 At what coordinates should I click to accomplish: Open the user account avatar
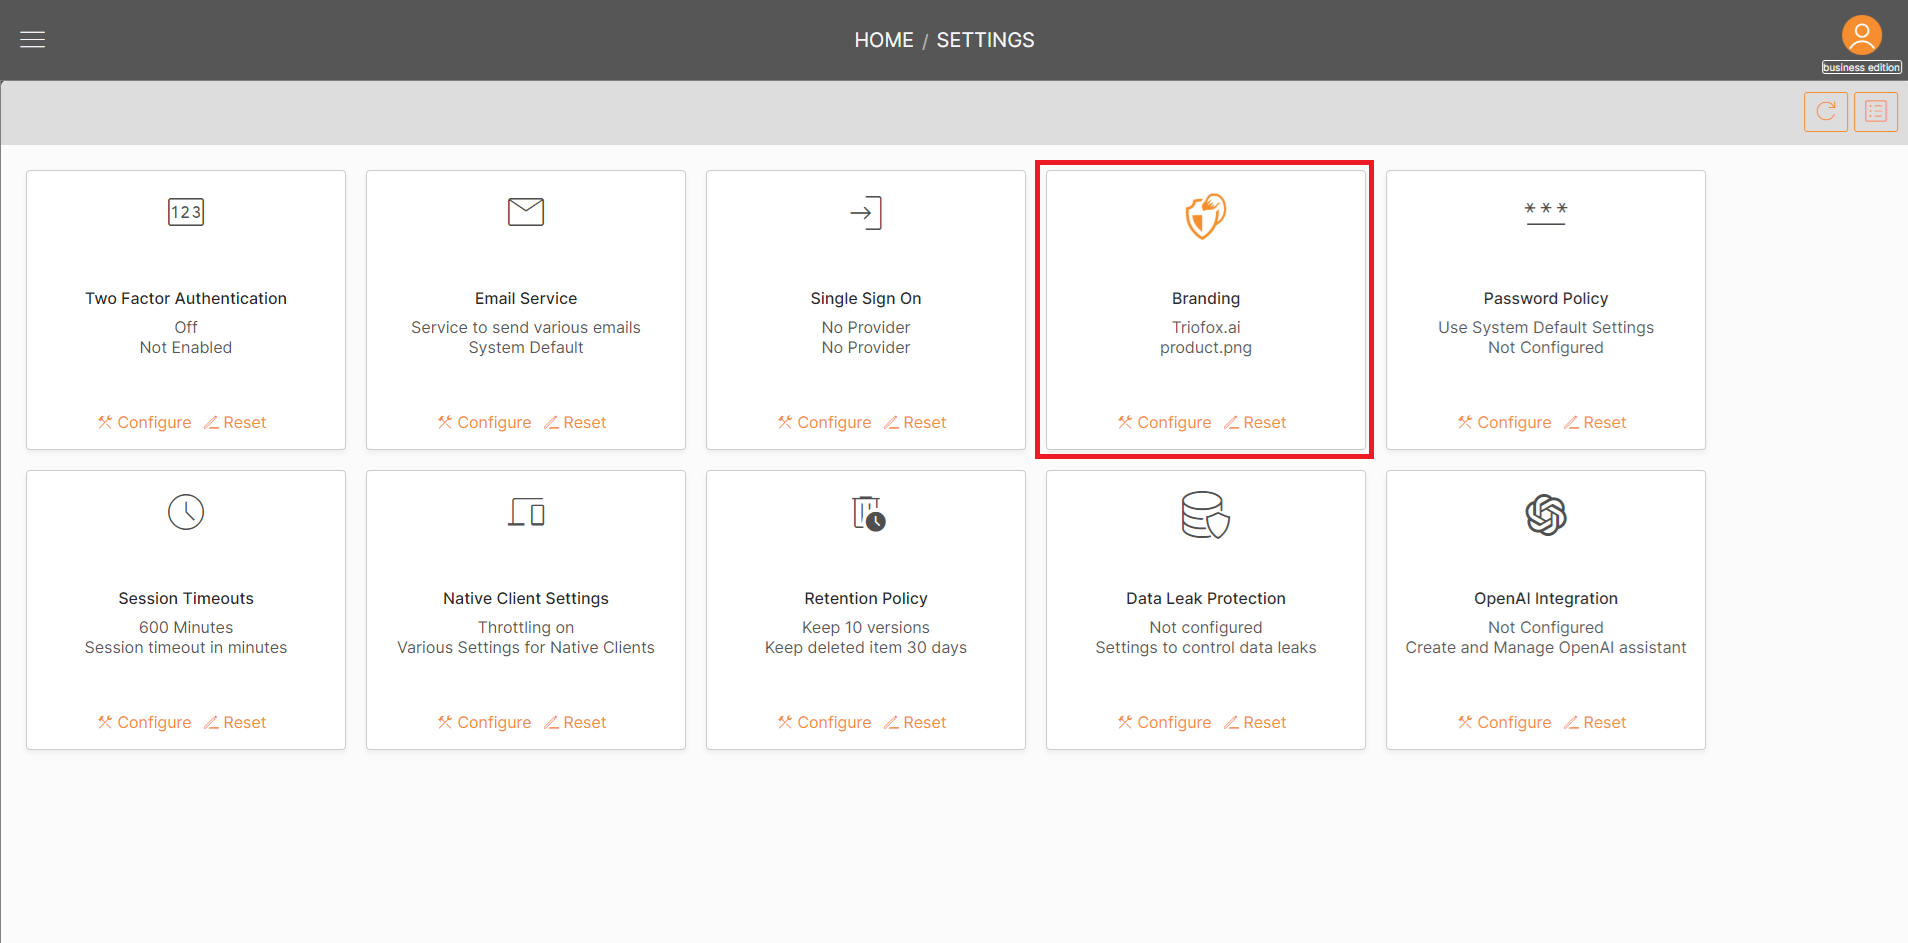tap(1860, 34)
